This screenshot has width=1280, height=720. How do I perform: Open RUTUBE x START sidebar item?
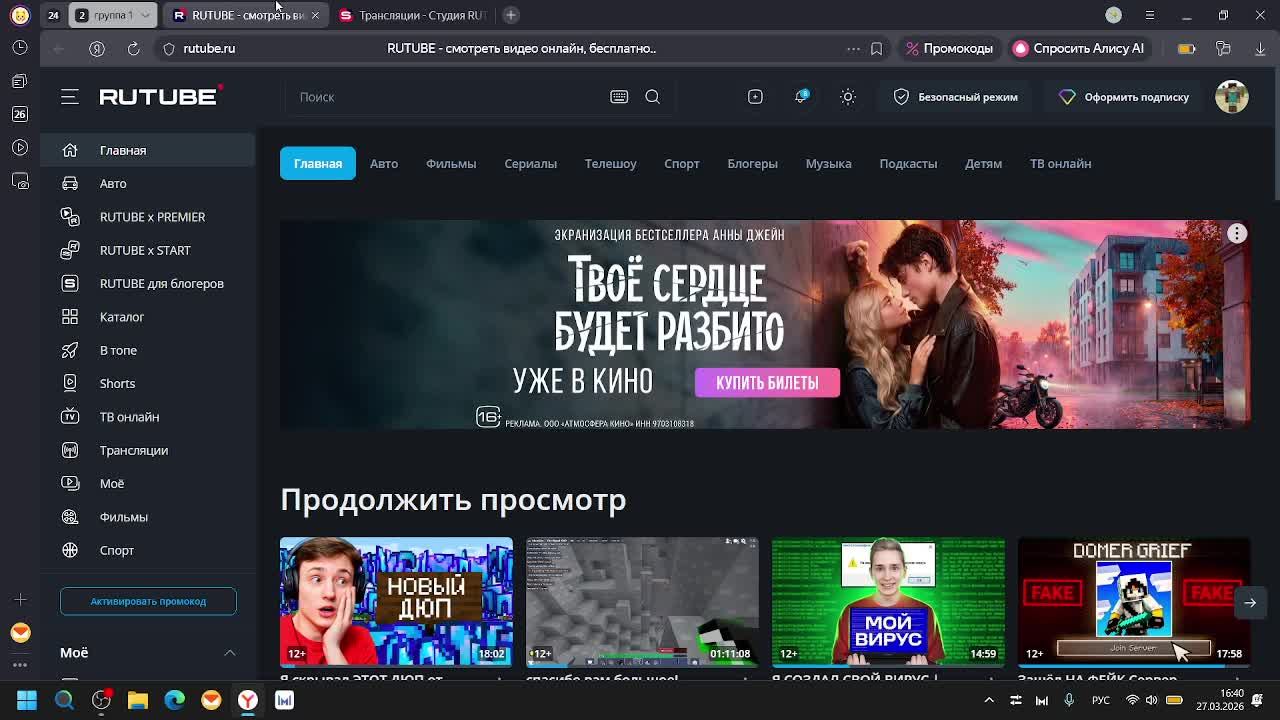point(148,250)
